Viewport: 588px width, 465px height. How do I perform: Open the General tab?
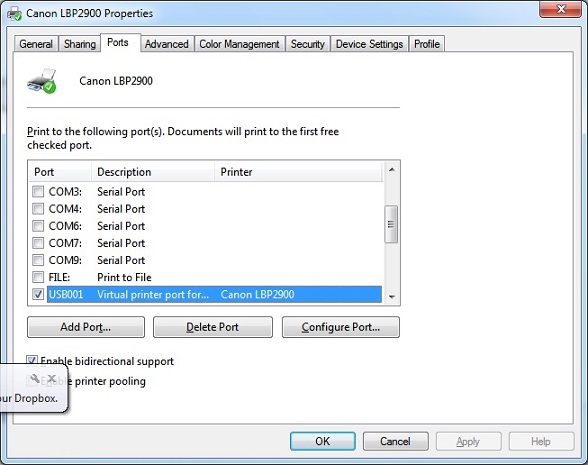36,44
